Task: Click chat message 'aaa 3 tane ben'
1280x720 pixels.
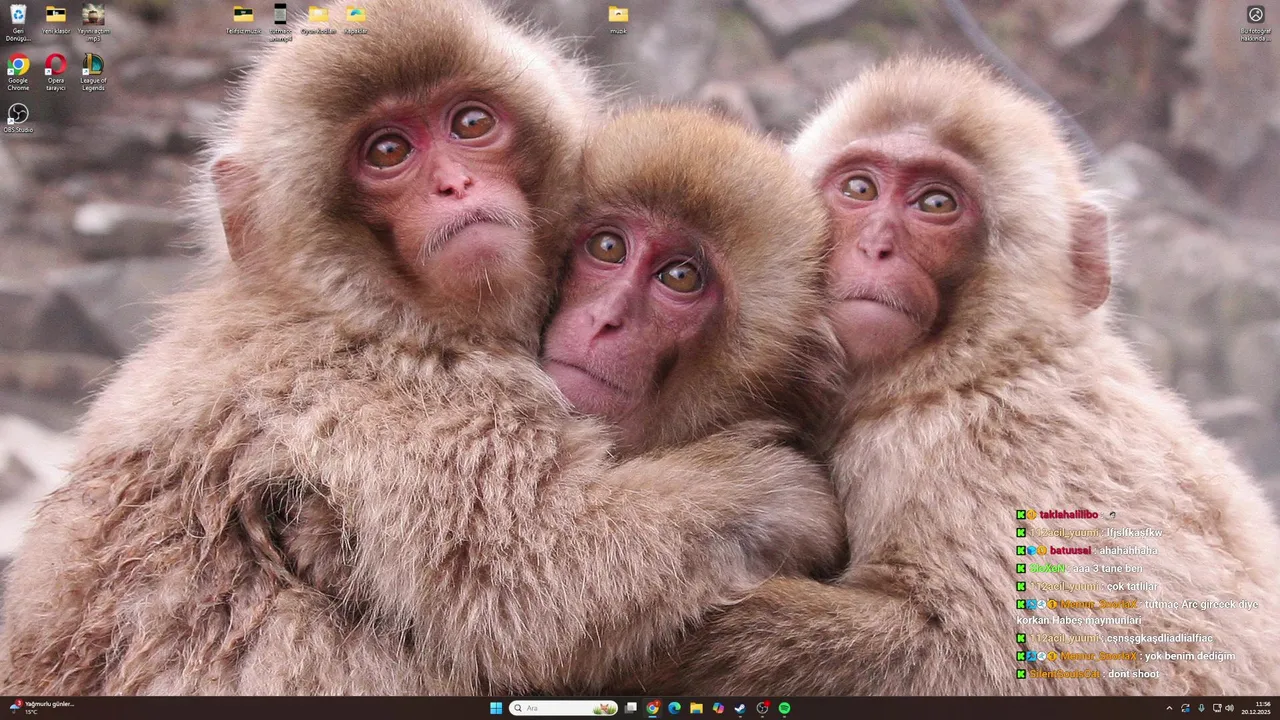Action: tap(1108, 568)
